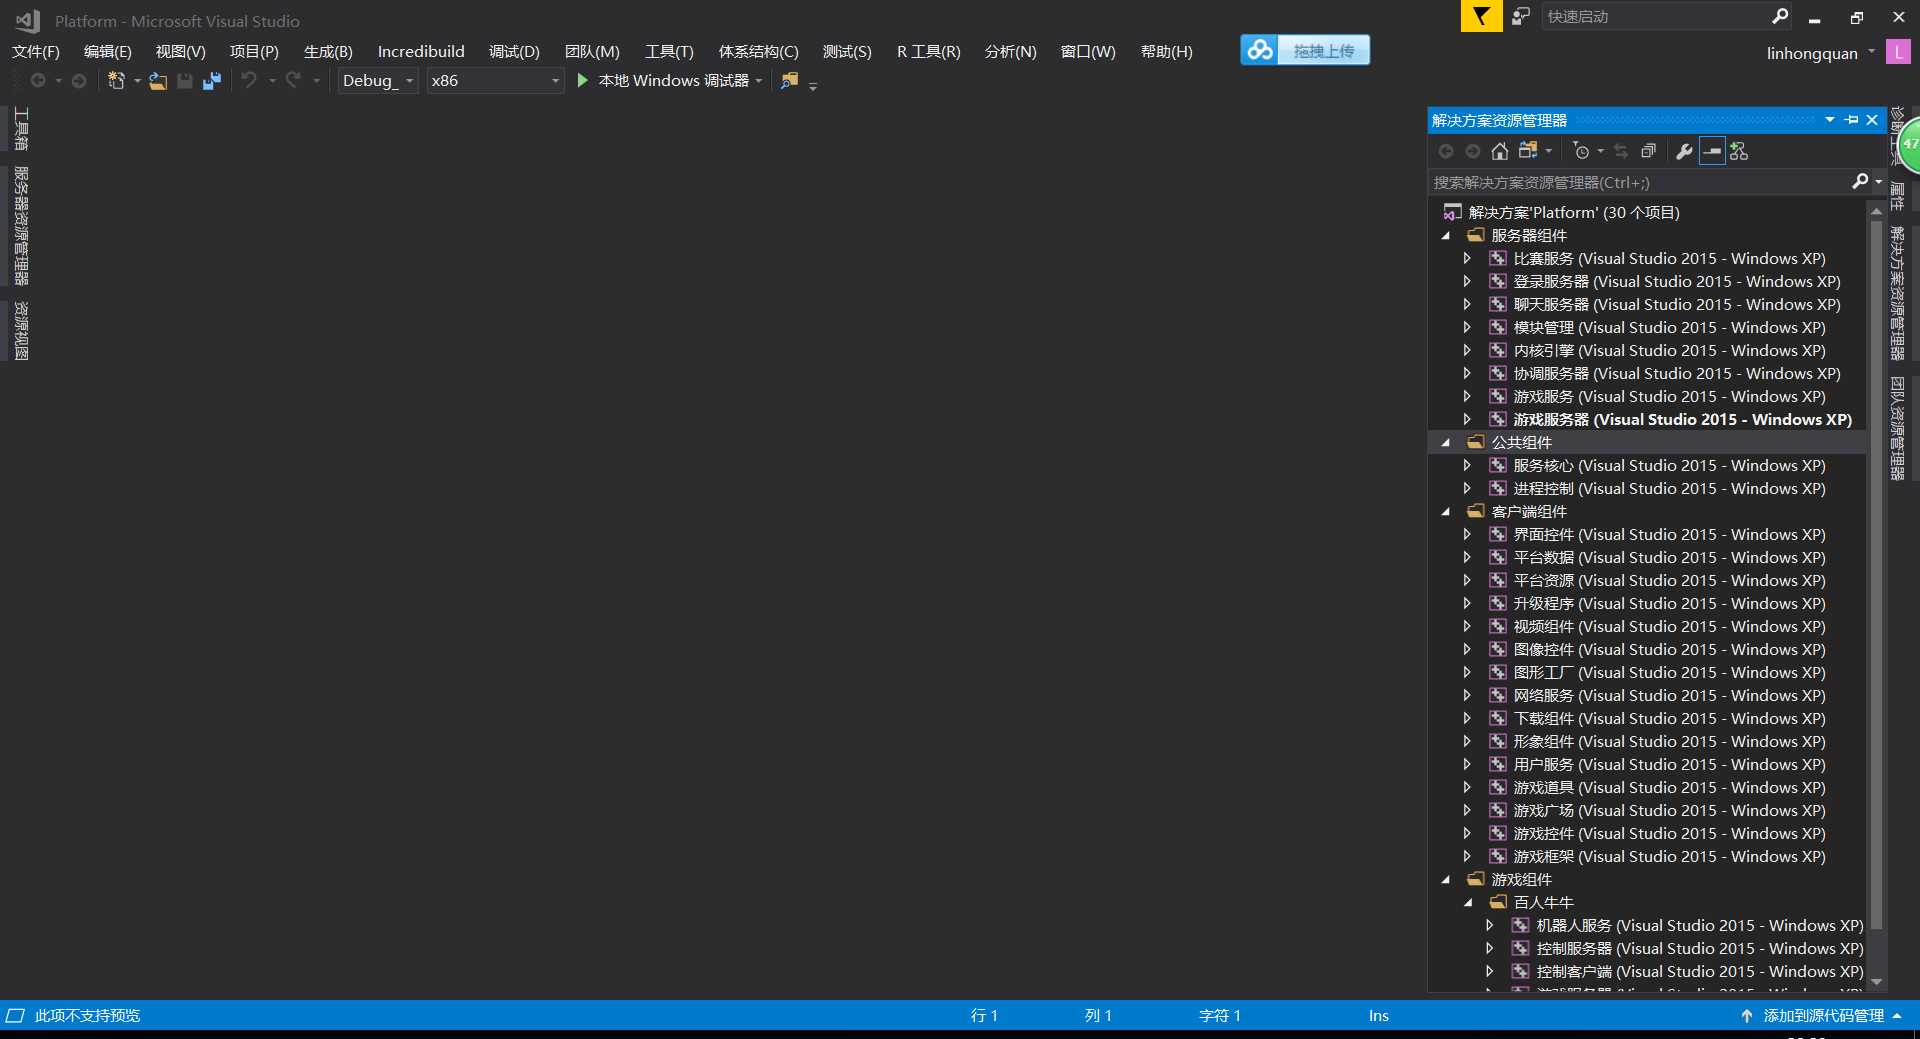The image size is (1920, 1039).
Task: Click the scroll-down arrow of Solution Explorer
Action: pos(1876,982)
